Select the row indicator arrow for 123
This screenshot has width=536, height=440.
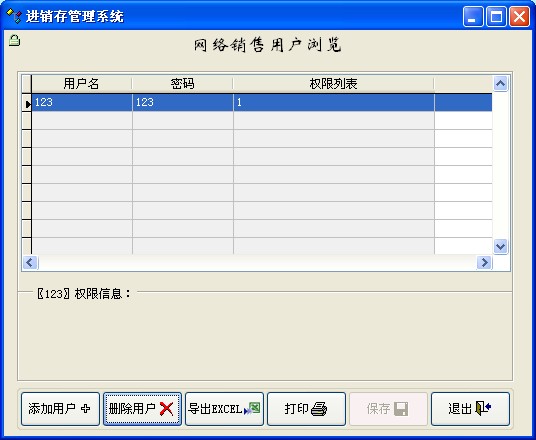27,103
